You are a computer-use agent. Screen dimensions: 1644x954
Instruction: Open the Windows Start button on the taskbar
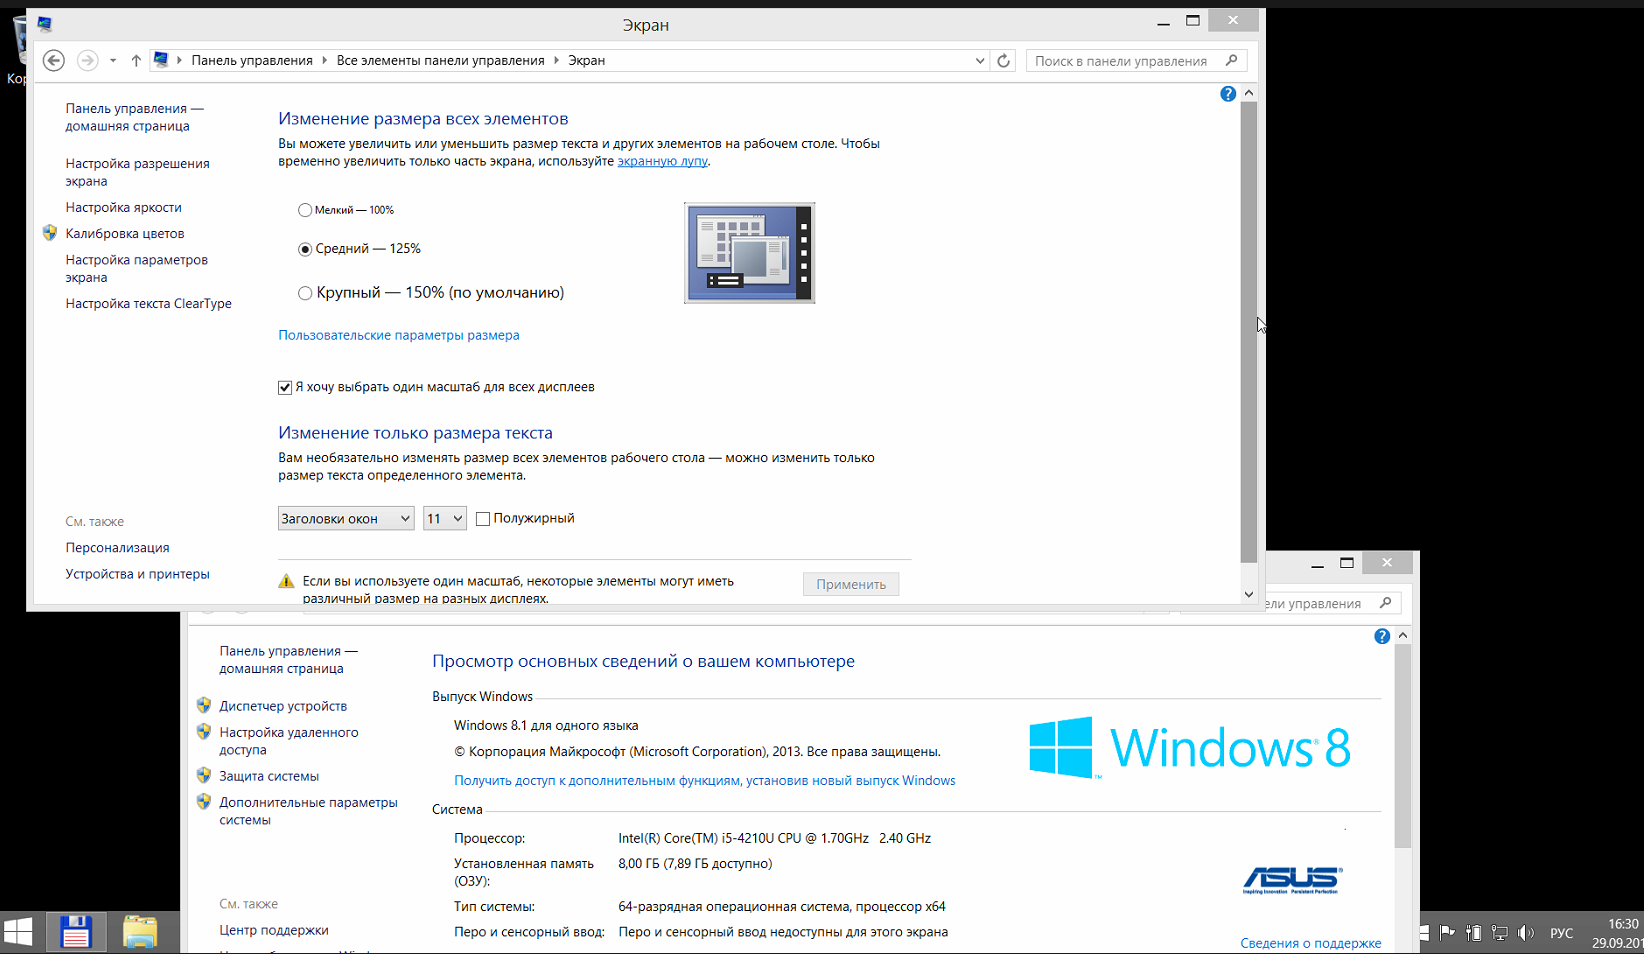[x=18, y=932]
